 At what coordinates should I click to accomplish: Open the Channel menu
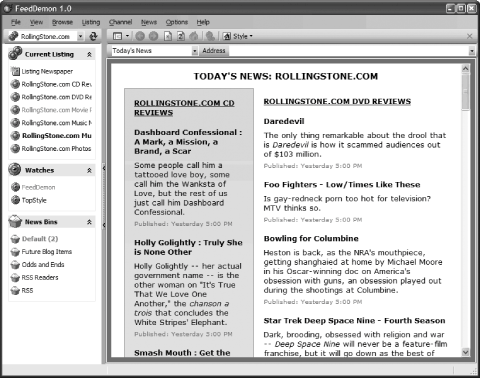point(120,22)
